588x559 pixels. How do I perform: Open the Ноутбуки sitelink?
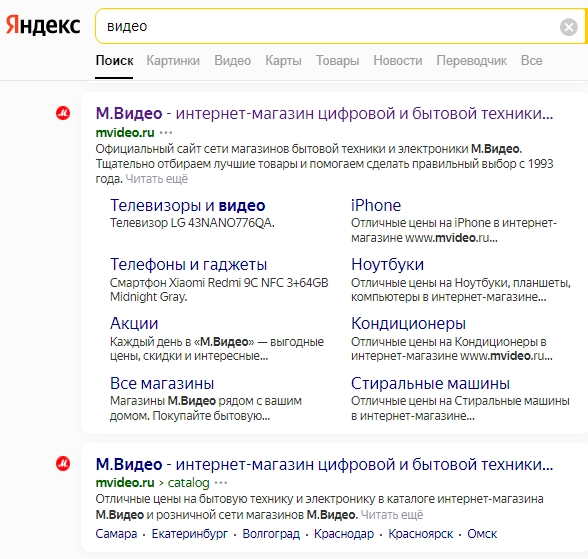[387, 264]
